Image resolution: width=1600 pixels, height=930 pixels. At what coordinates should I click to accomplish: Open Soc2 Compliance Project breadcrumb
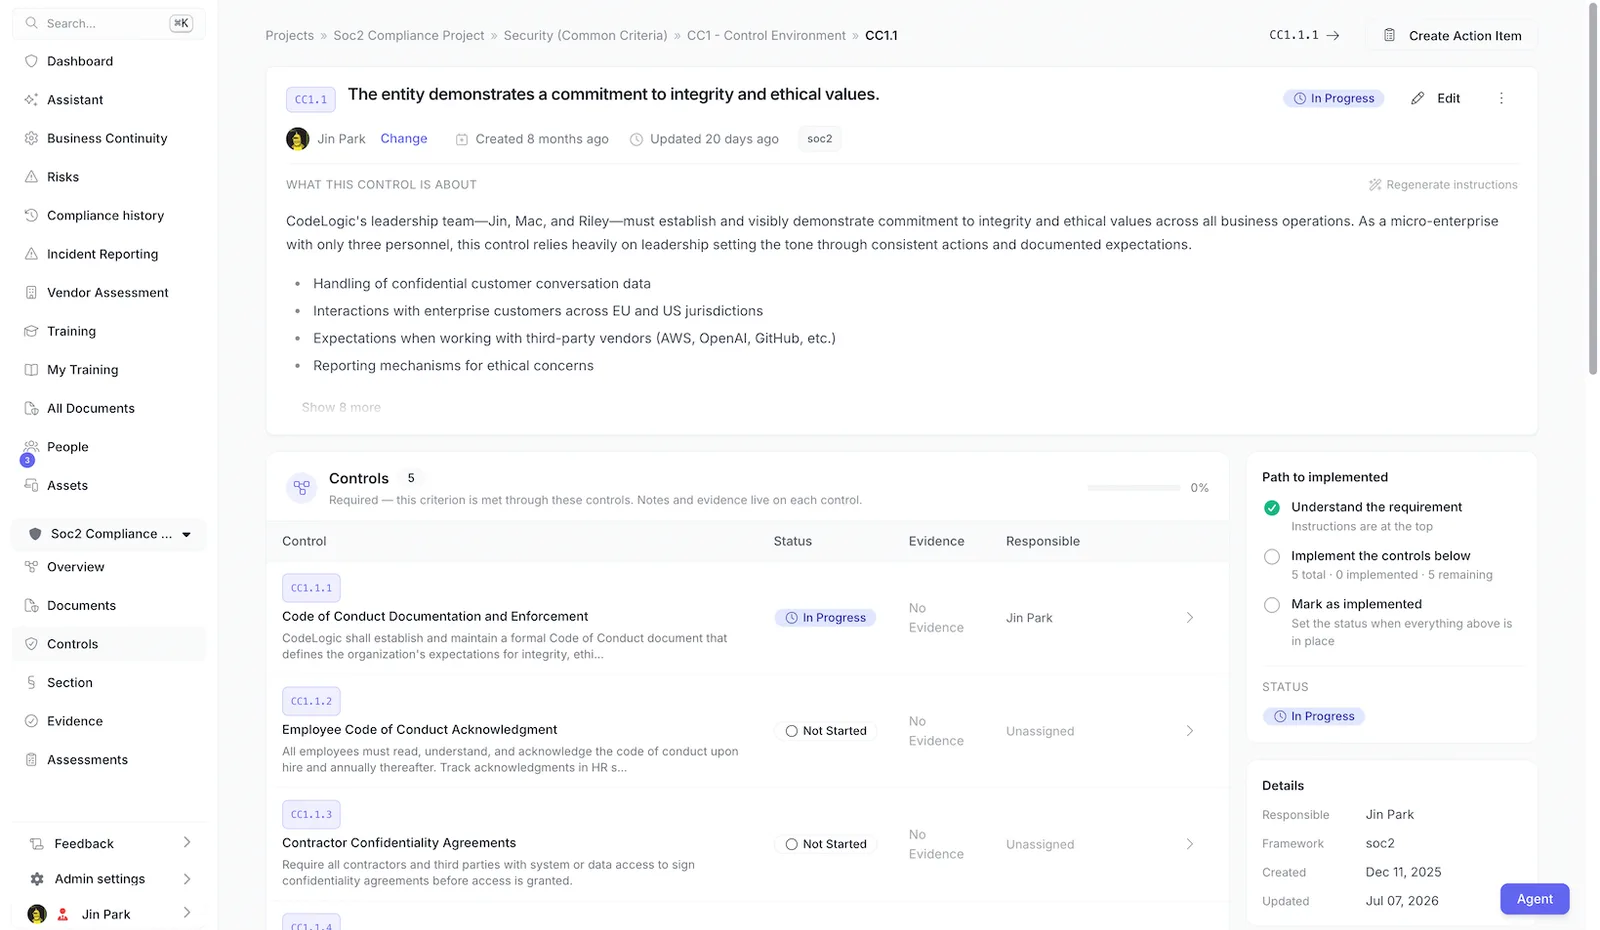[408, 35]
